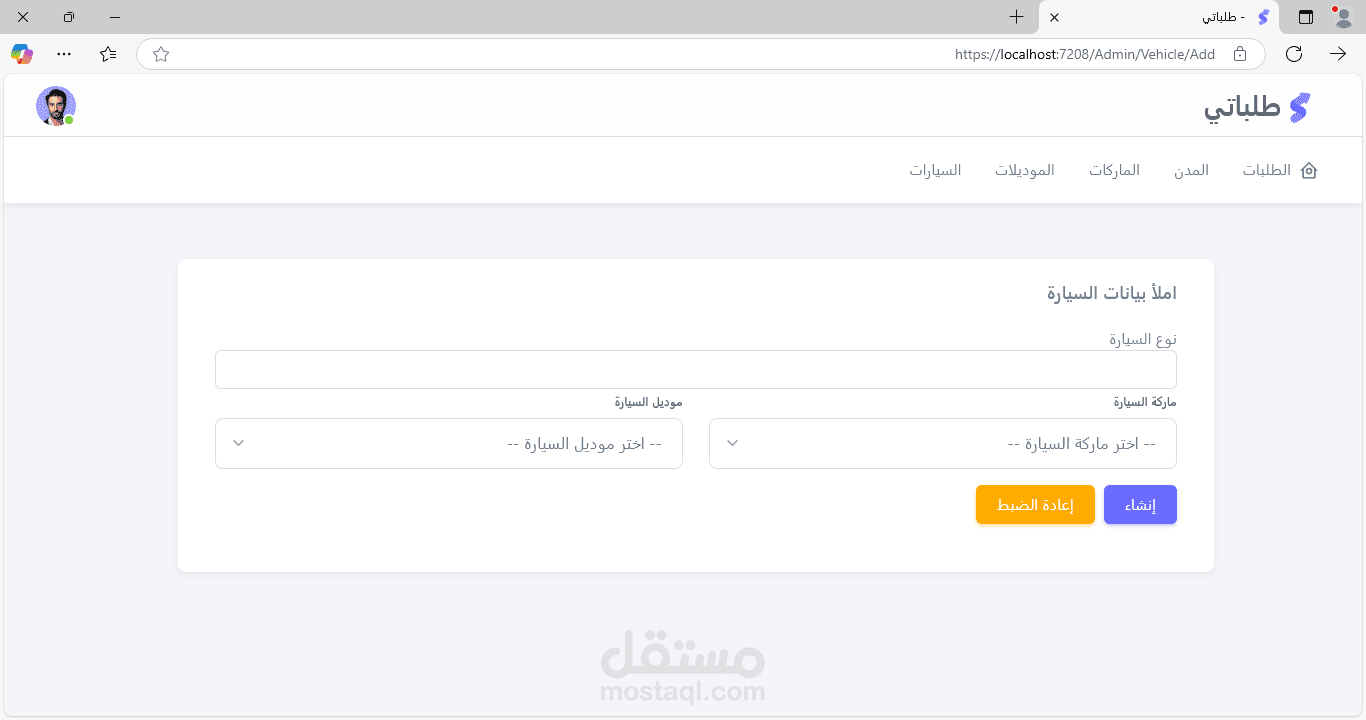Minimize the browser window
The height and width of the screenshot is (720, 1366).
tap(115, 17)
